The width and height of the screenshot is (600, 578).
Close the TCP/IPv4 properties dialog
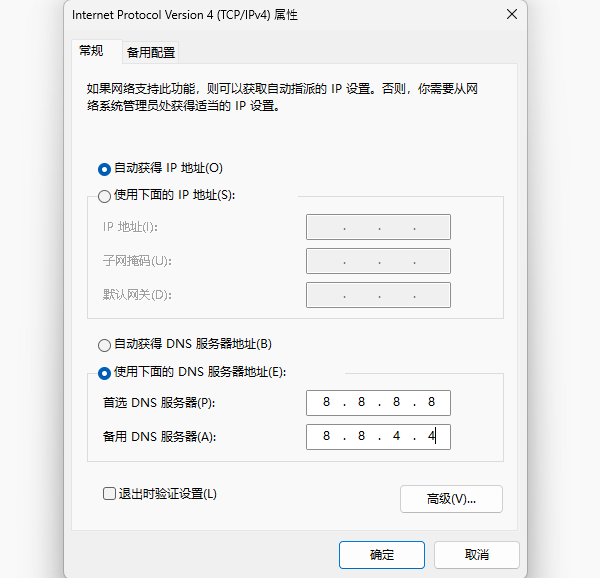coord(512,15)
